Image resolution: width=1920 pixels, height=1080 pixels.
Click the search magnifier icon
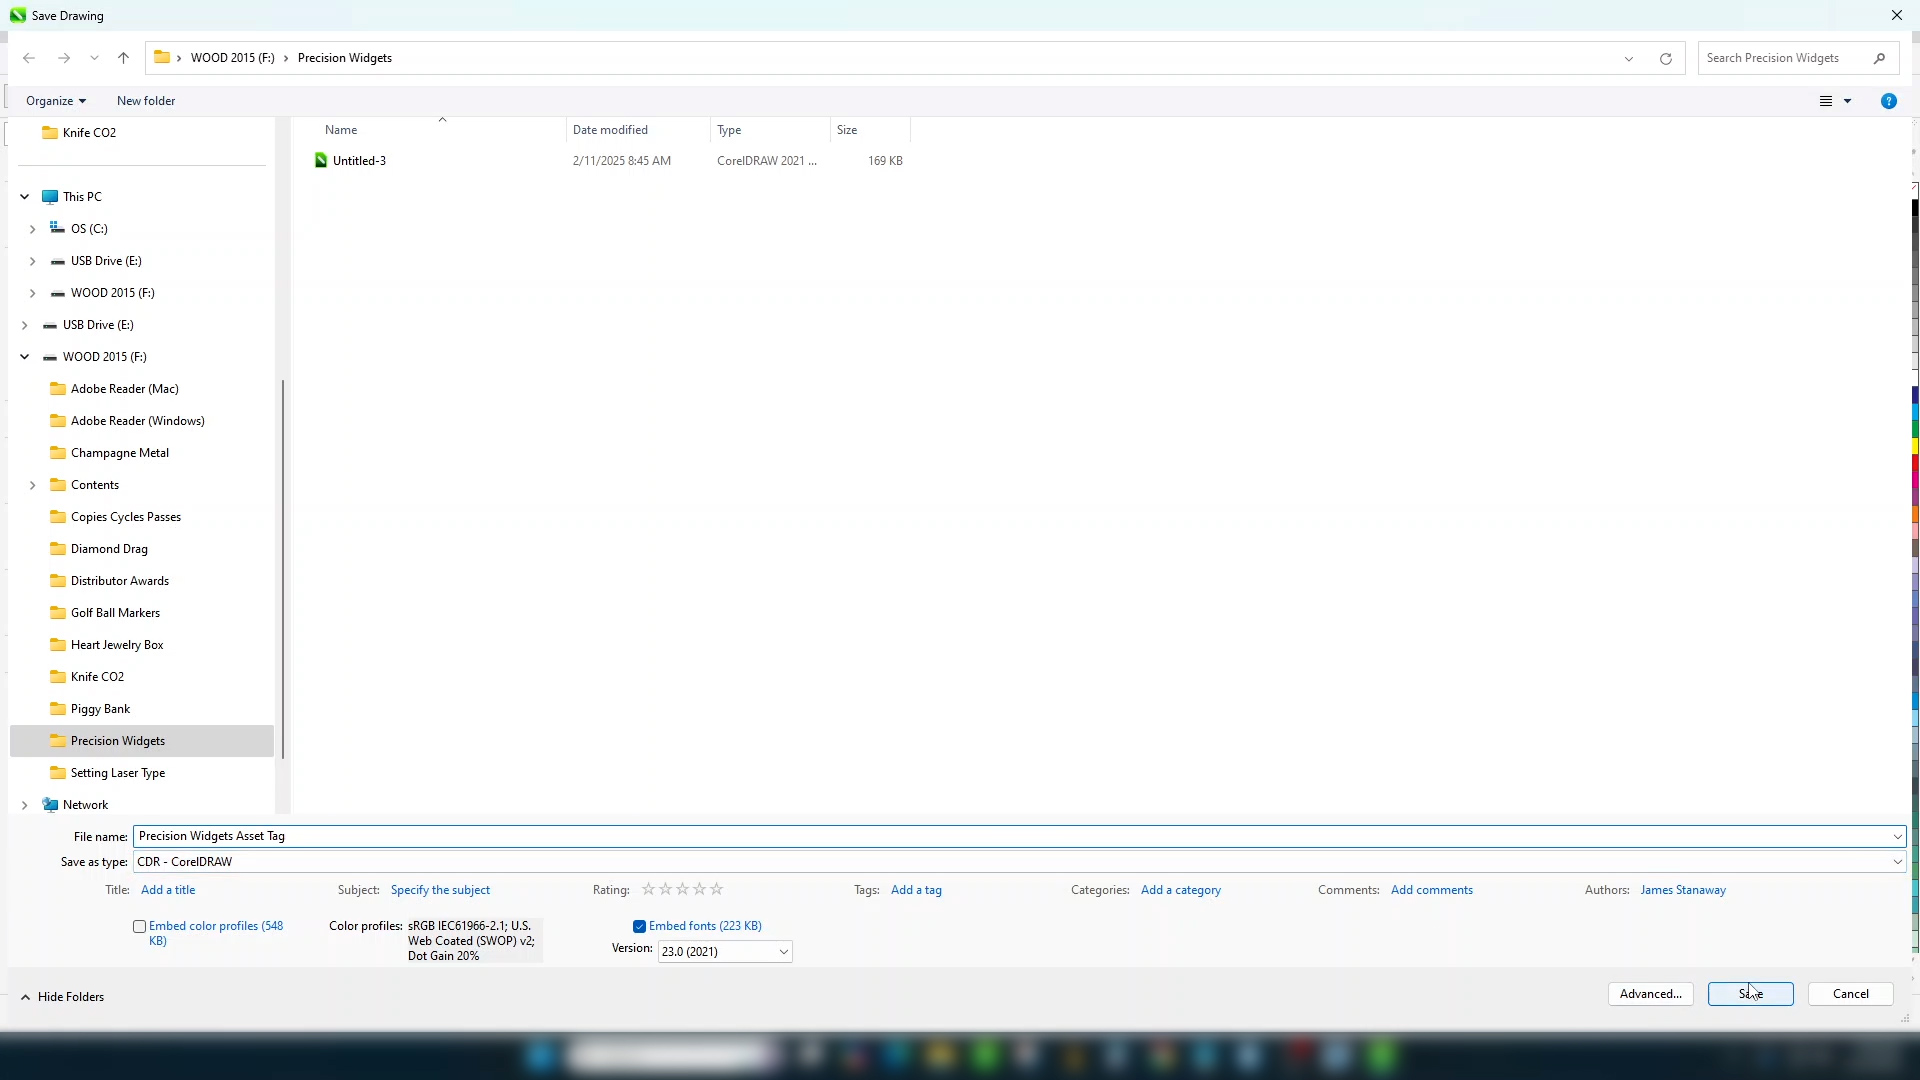(1879, 58)
